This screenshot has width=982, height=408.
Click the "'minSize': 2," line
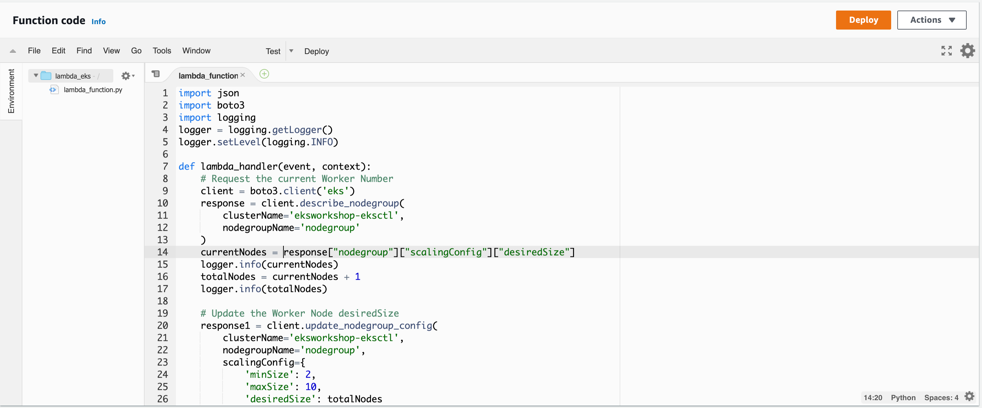pos(281,374)
